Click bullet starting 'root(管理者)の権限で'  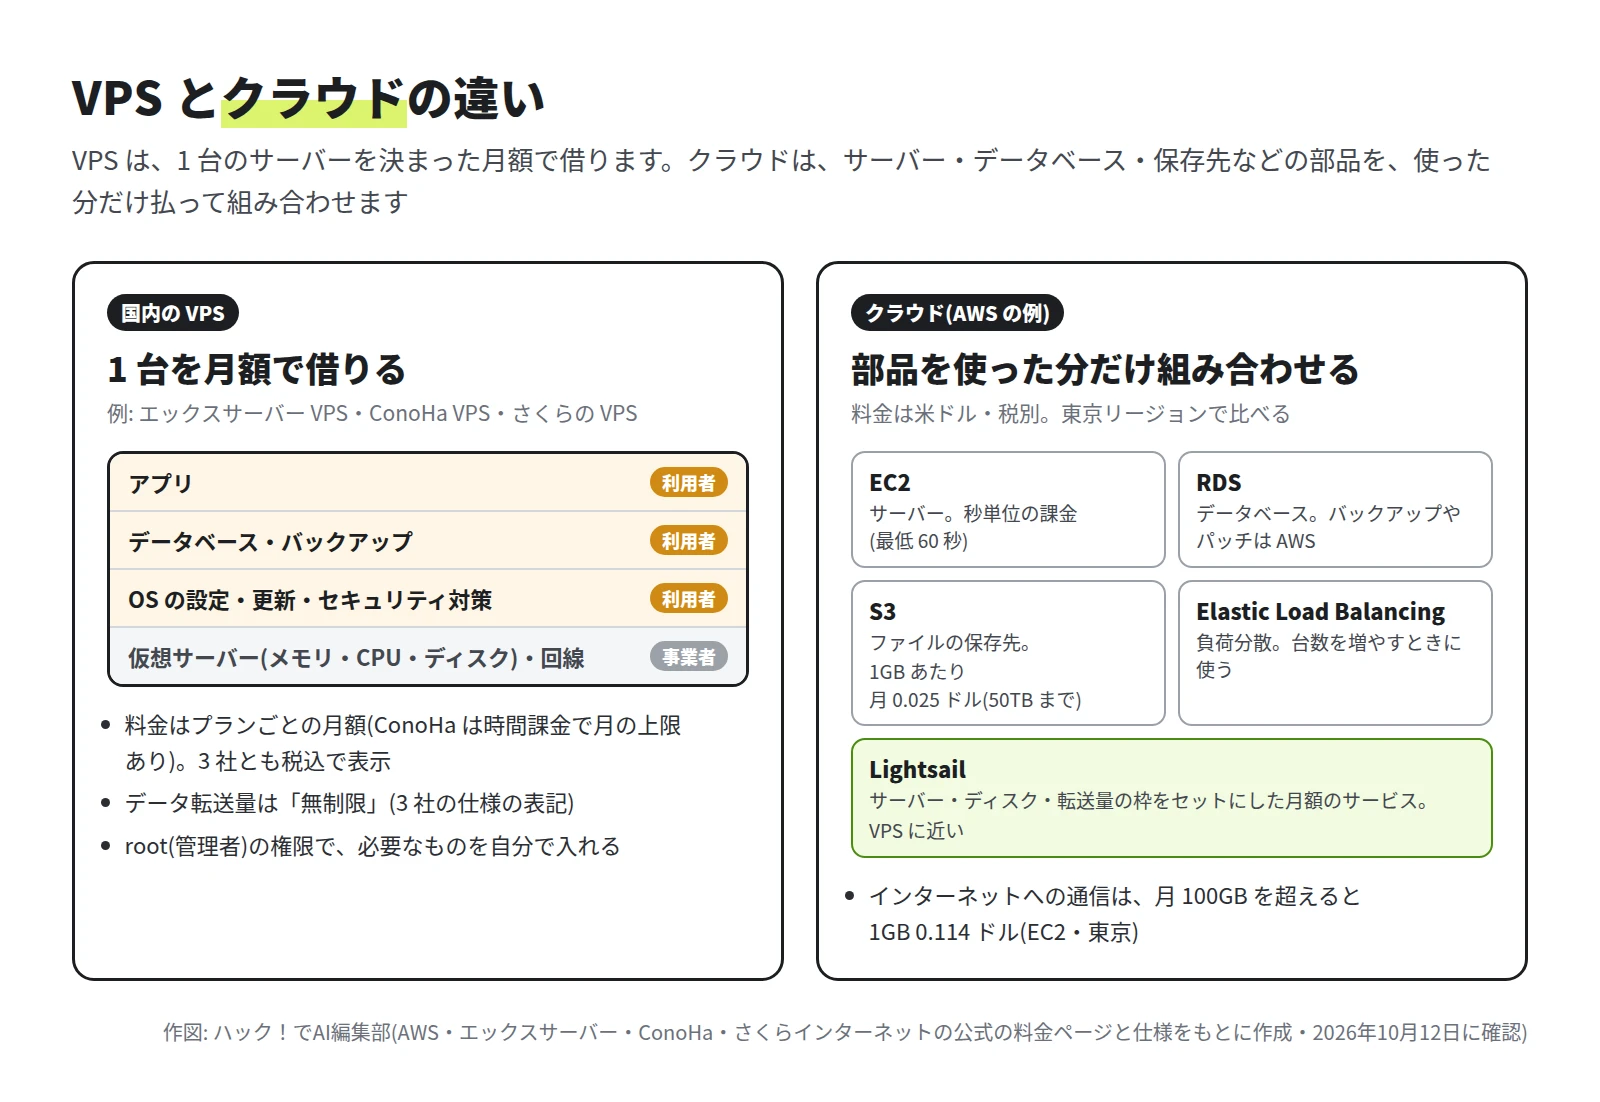pos(372,846)
